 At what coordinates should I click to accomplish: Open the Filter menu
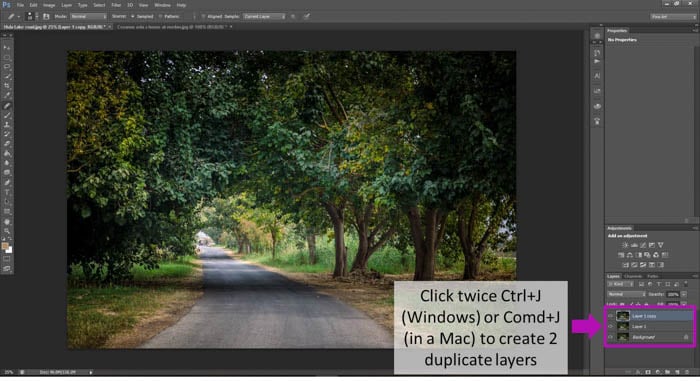(x=116, y=5)
